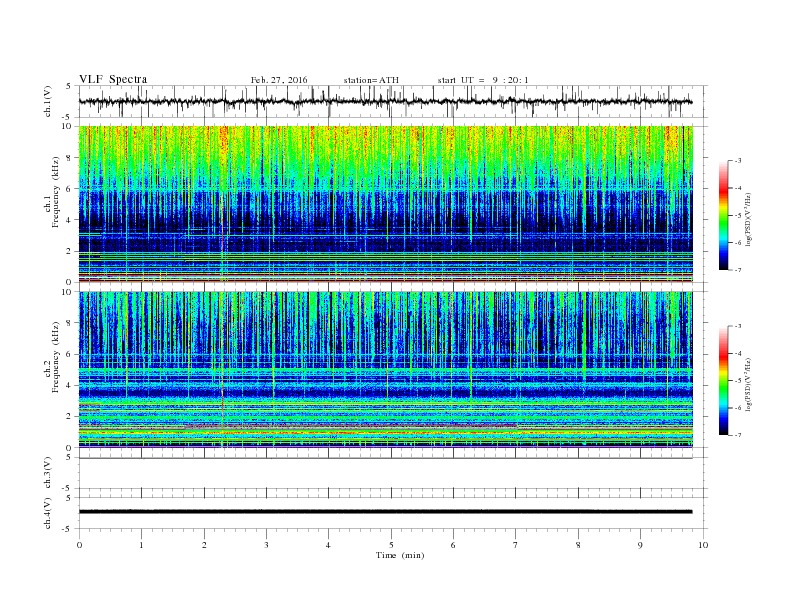This screenshot has height=612, width=792.
Task: Click the "station=ATH" header label
Action: 371,80
